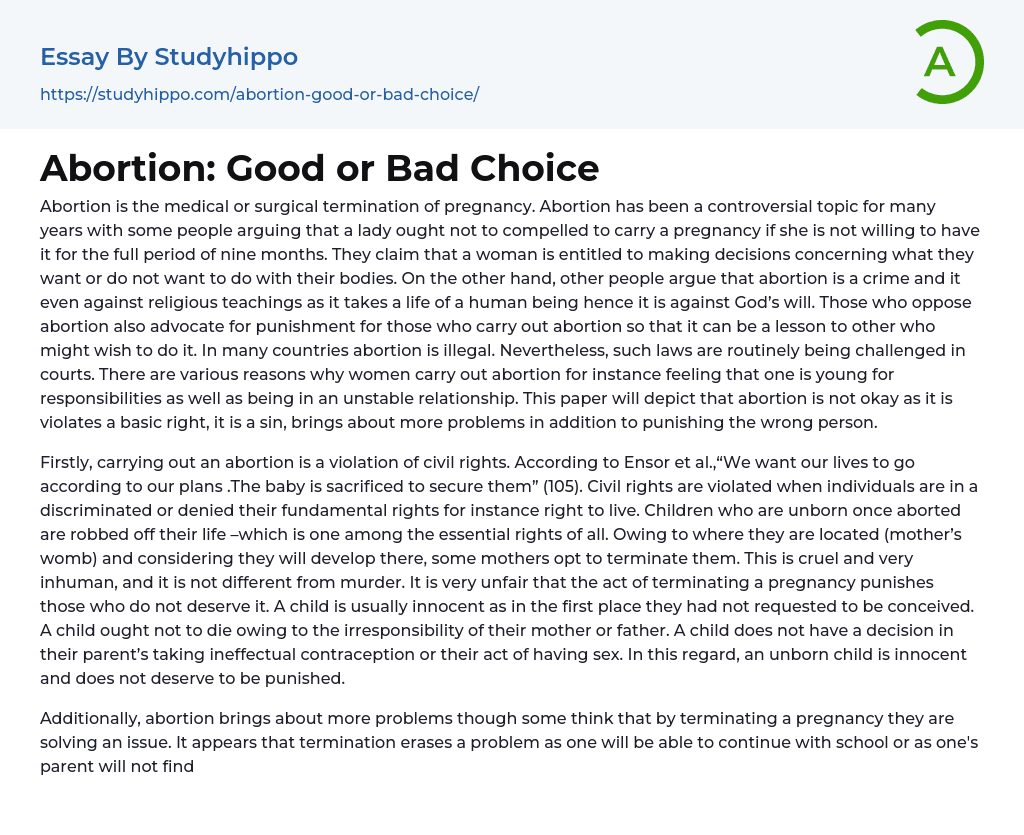The image size is (1024, 835).
Task: Click the 'Essay By Studyhippo' header text
Action: click(169, 57)
